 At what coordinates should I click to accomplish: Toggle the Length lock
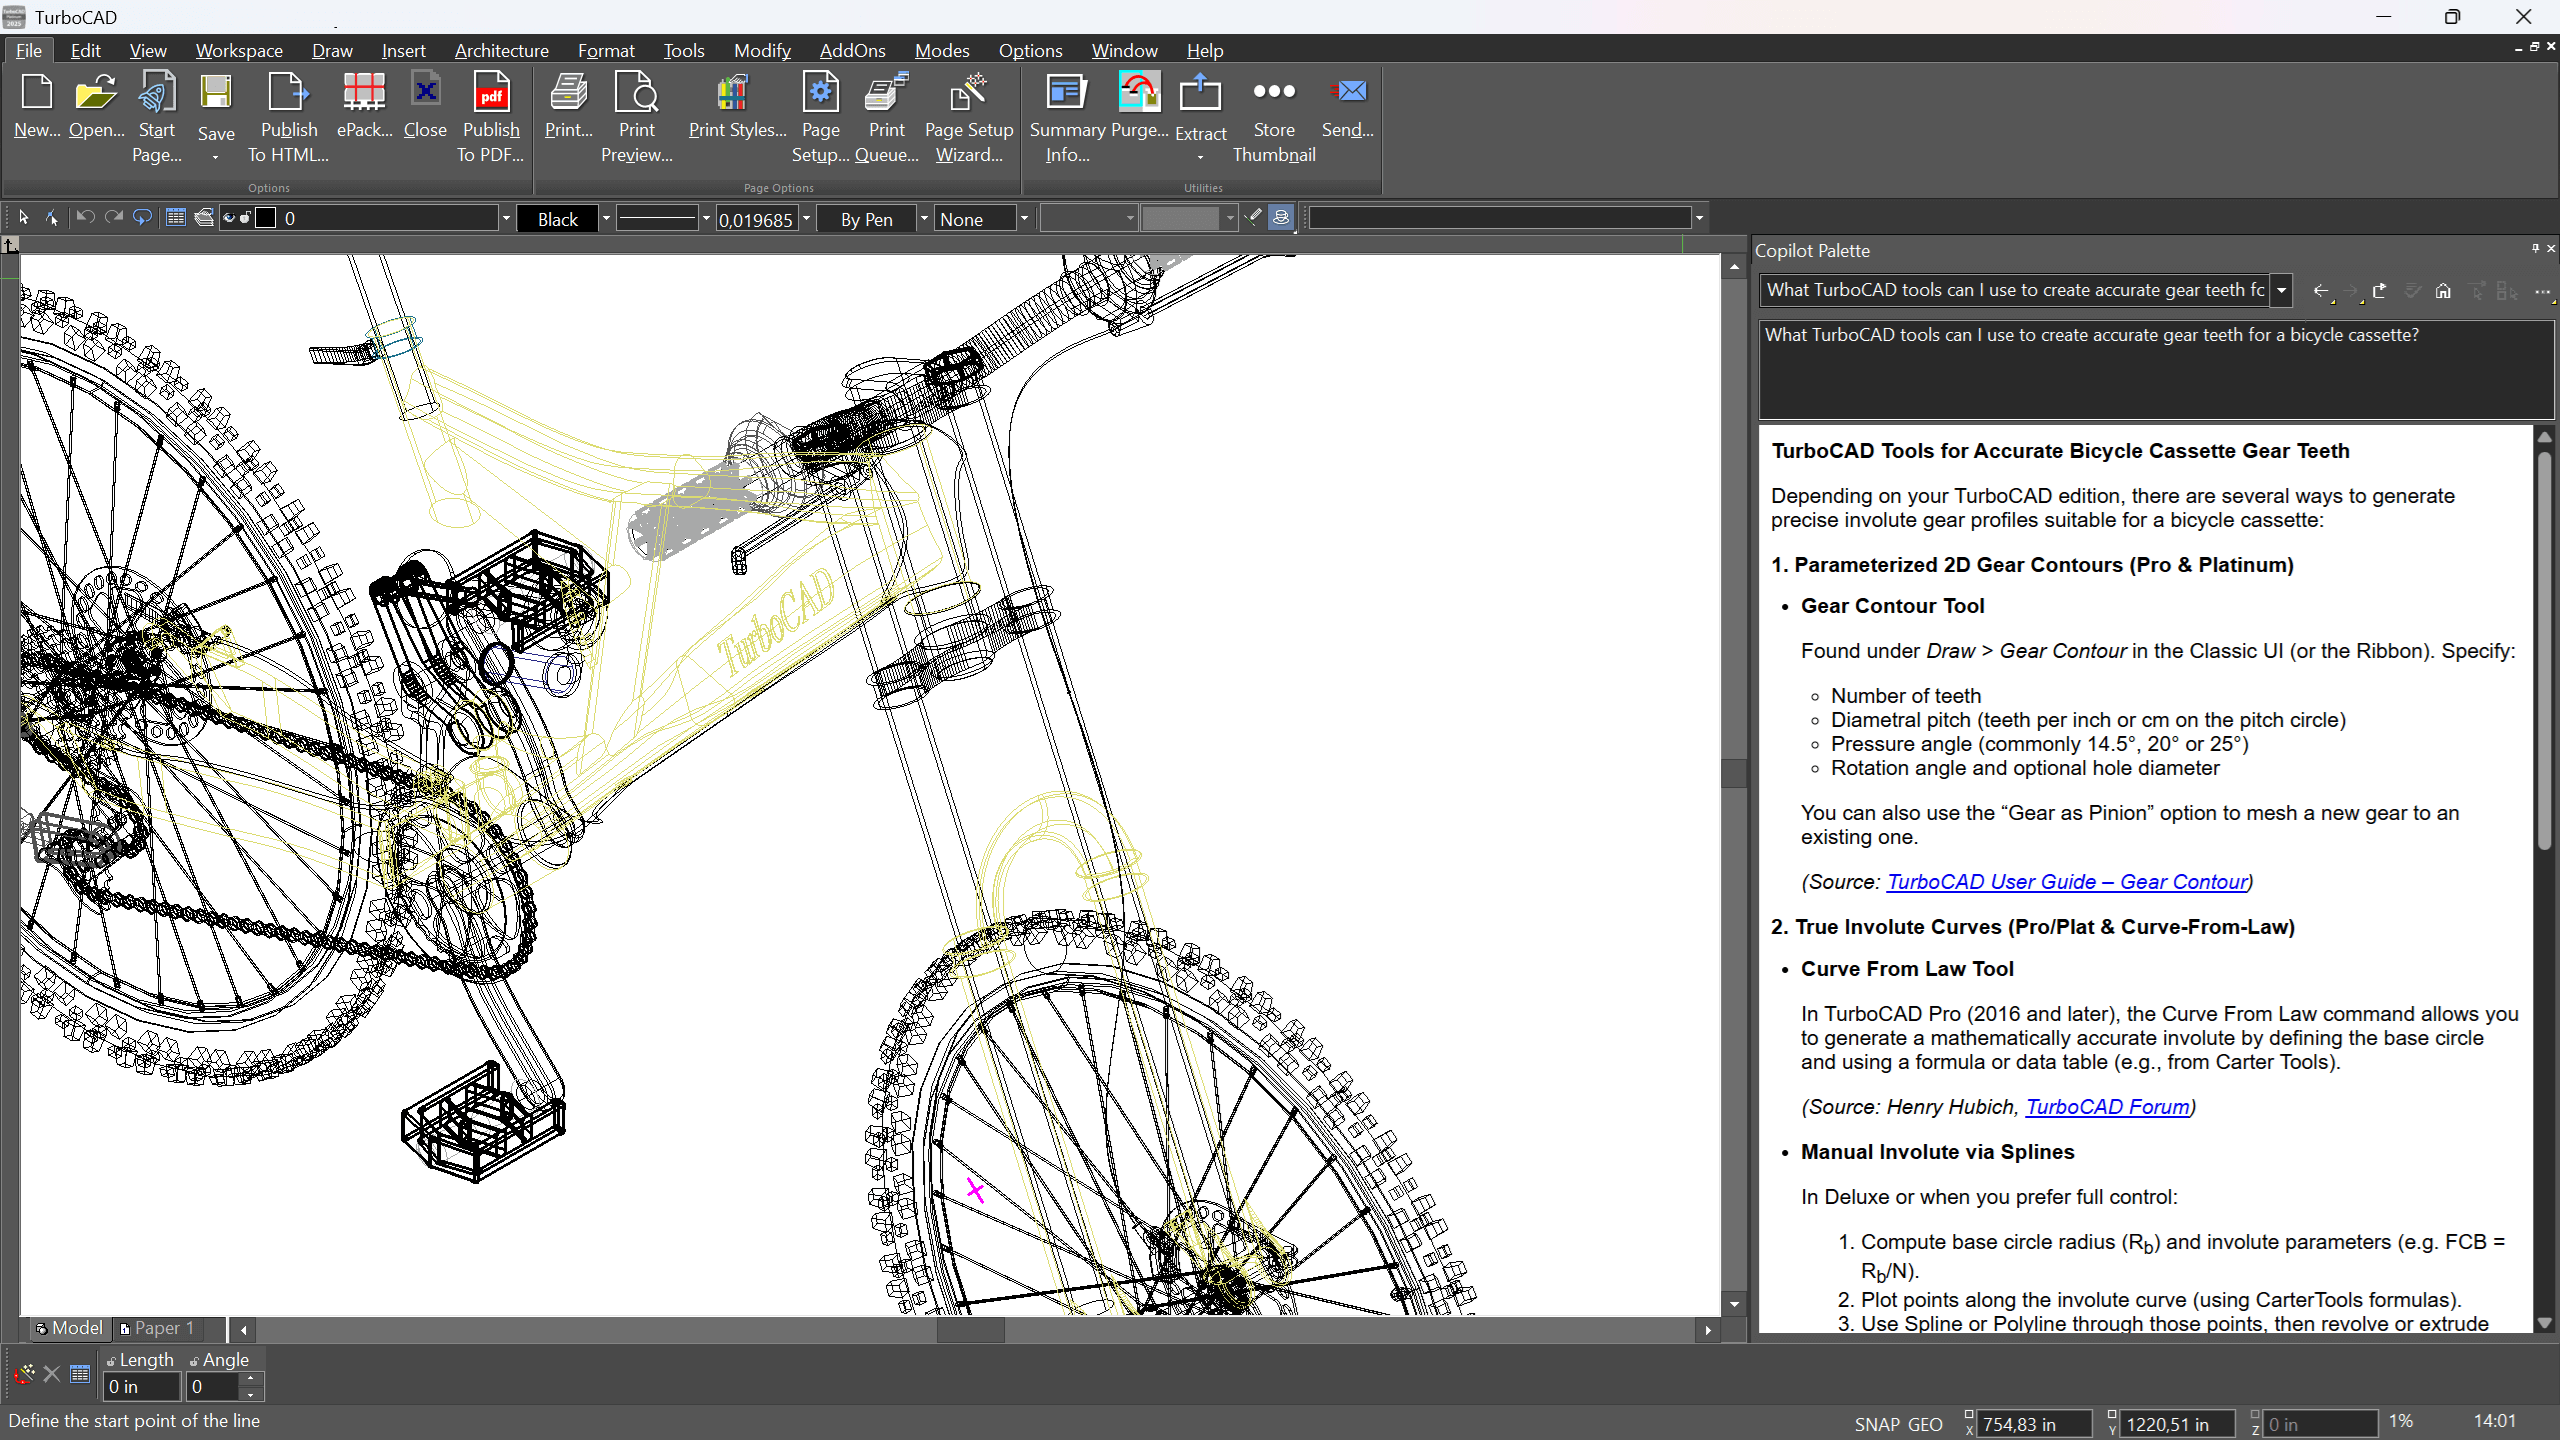point(111,1361)
